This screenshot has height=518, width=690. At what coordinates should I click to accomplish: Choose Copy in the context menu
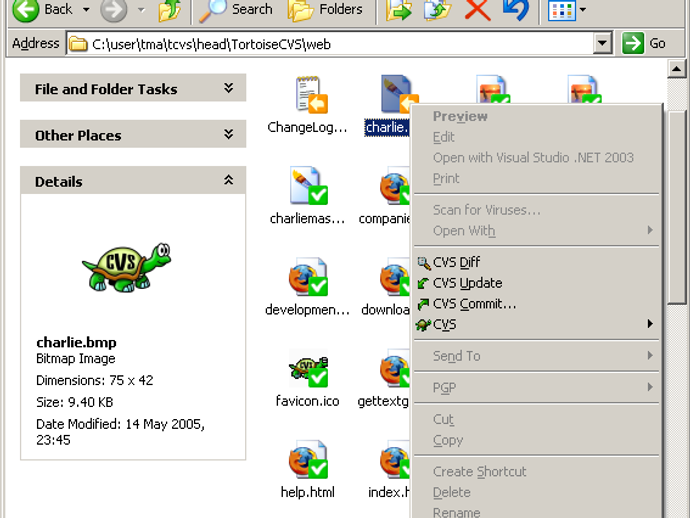click(536, 440)
